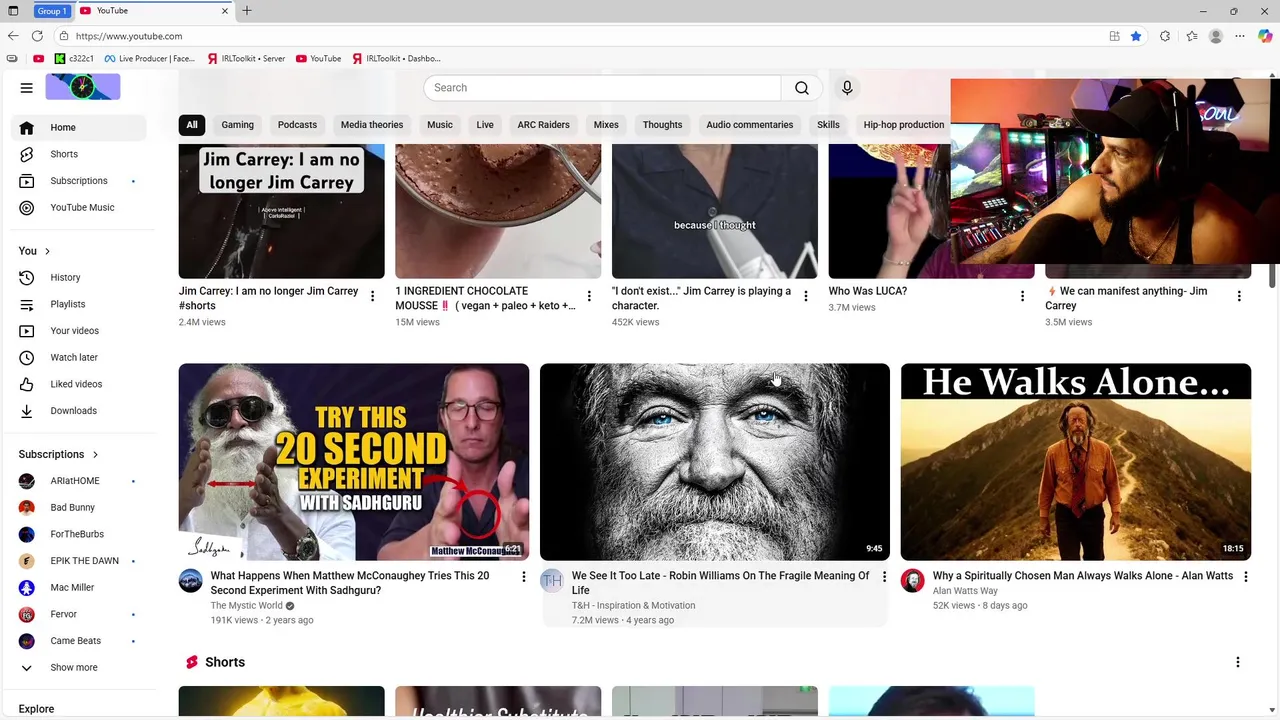The image size is (1280, 720).
Task: Expand the Subscriptions section chevron
Action: pos(95,454)
